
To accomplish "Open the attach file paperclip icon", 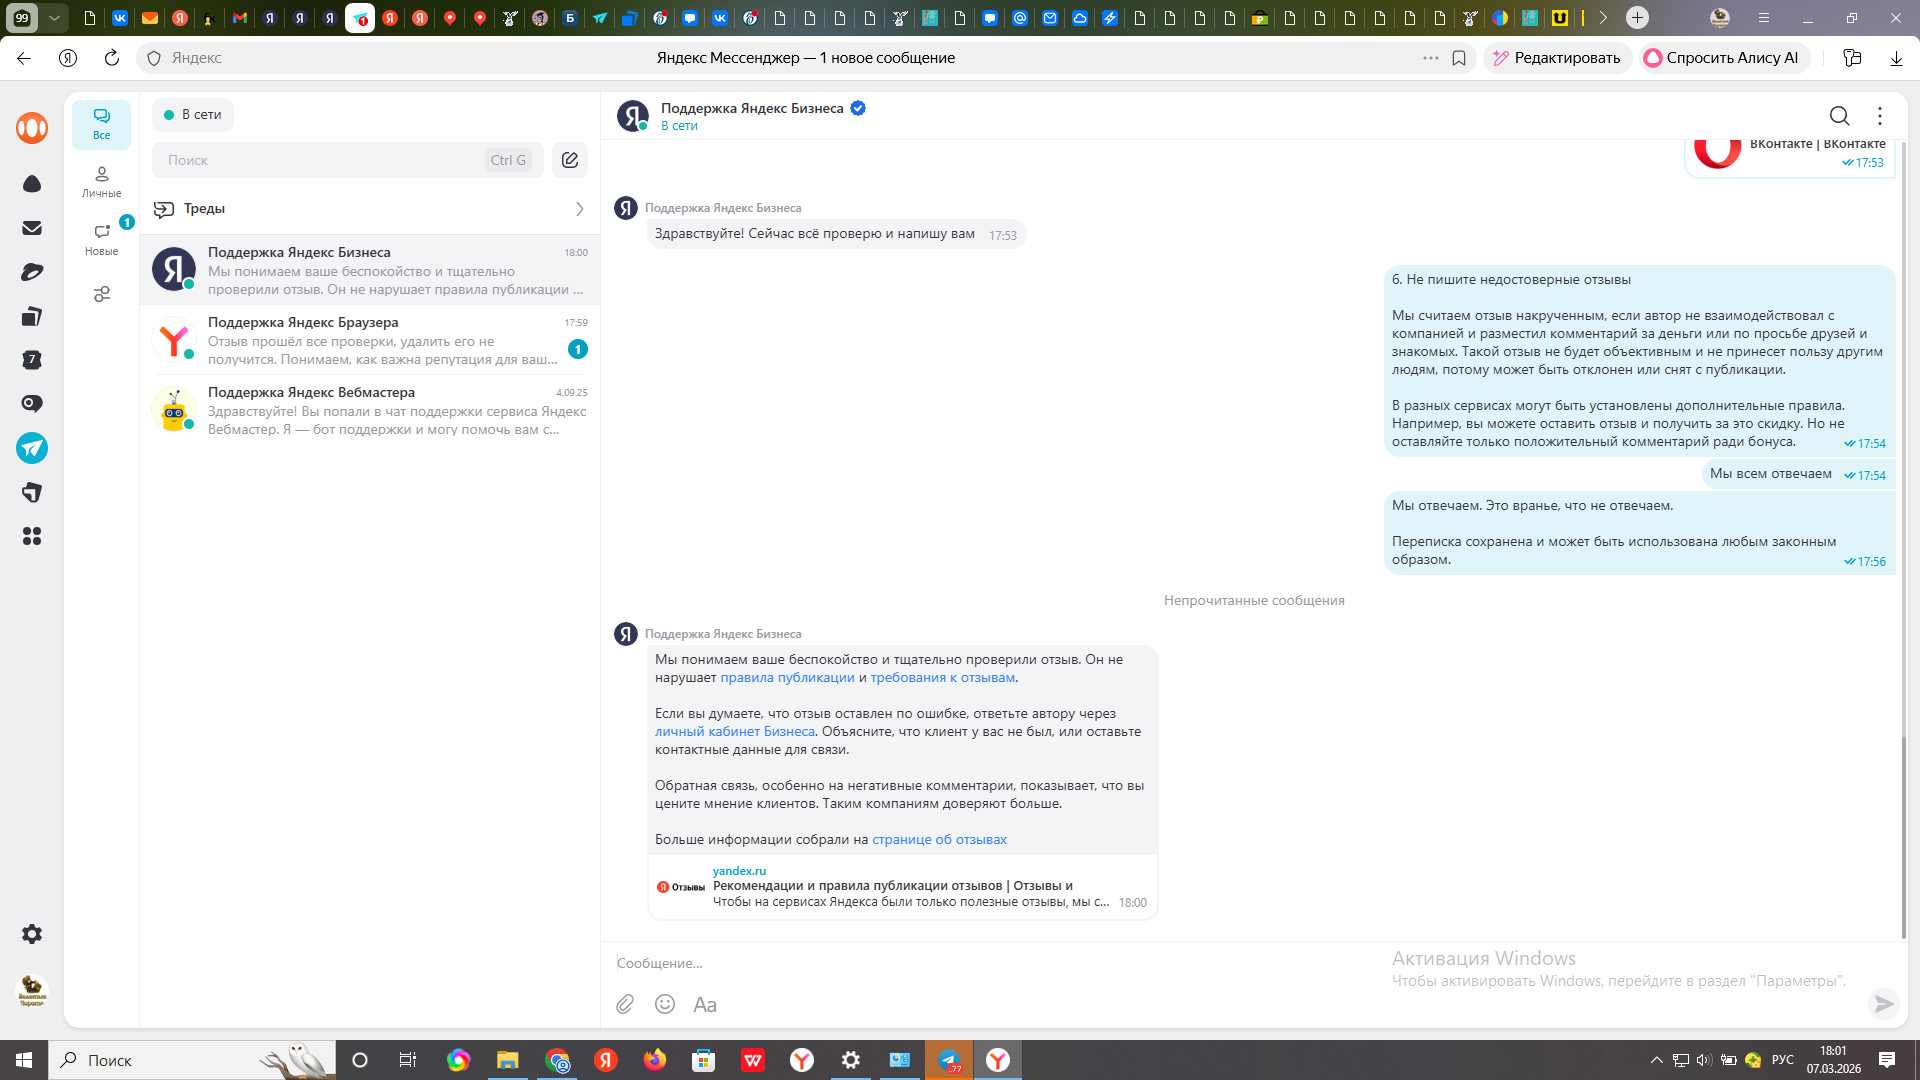I will pyautogui.click(x=625, y=1004).
